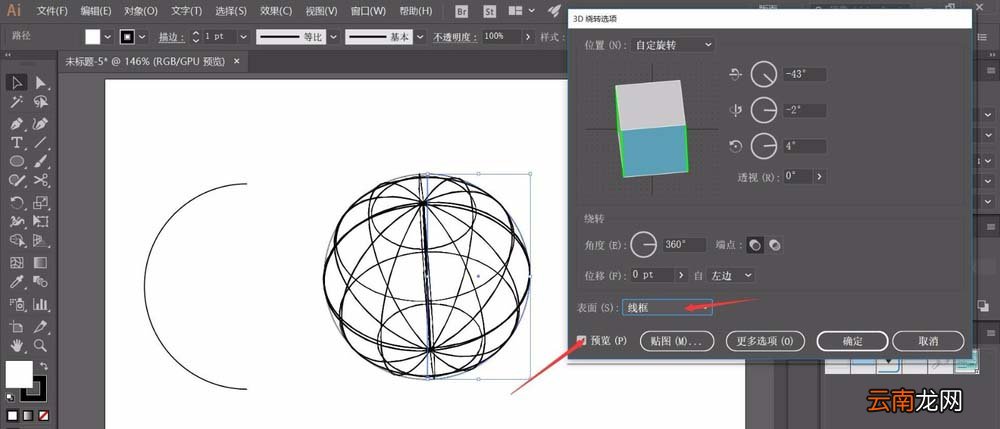Open the fill color dropdown arrow
The width and height of the screenshot is (1000, 429).
107,37
